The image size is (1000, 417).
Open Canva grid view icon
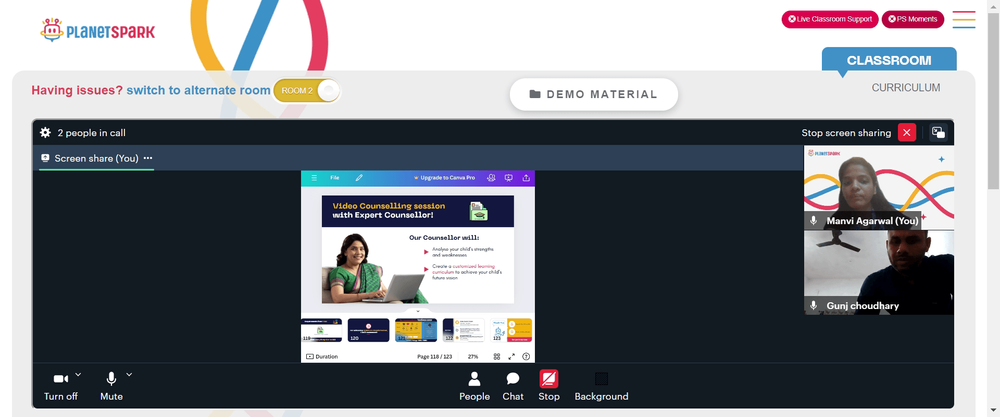pos(497,356)
